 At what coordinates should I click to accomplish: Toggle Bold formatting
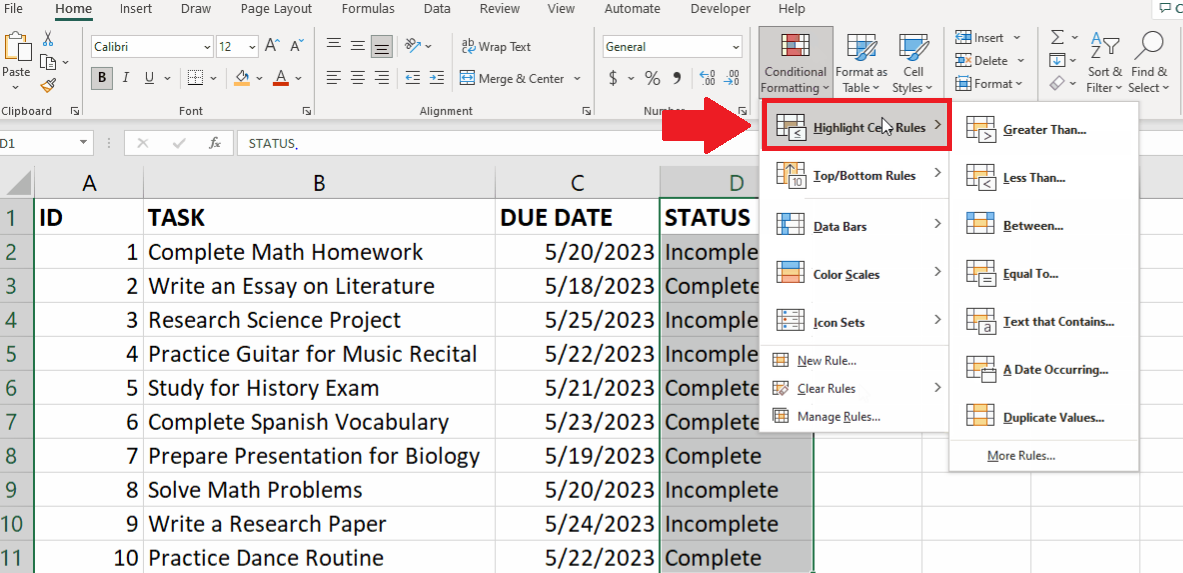(102, 78)
